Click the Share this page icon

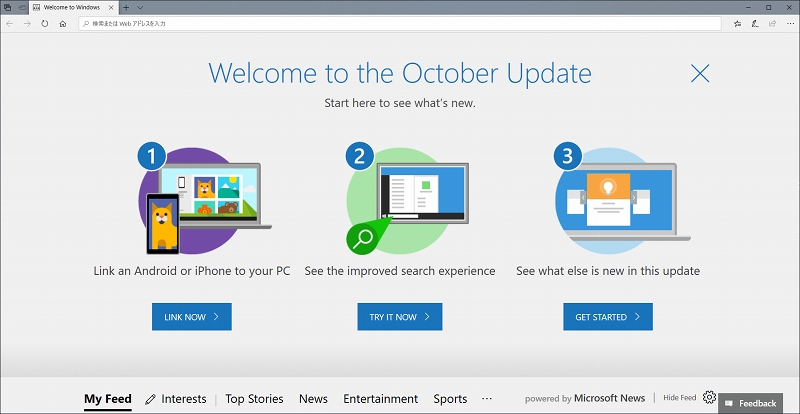tap(772, 23)
